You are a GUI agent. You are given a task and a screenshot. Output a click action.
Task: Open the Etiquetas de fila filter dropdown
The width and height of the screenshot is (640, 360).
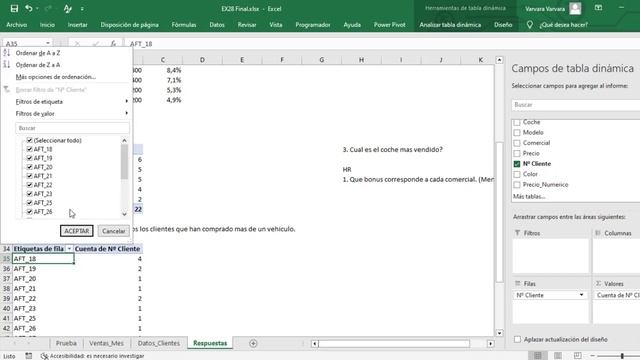(69, 249)
